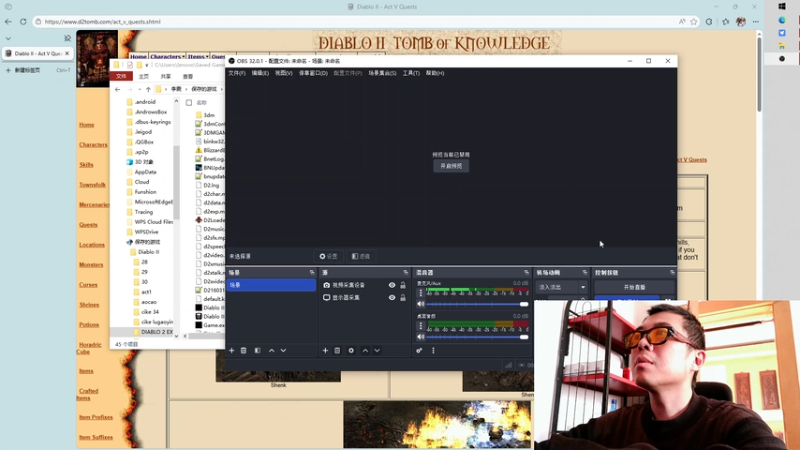Image resolution: width=800 pixels, height=450 pixels.
Task: Open 工具(T) menu in OBS
Action: [411, 73]
